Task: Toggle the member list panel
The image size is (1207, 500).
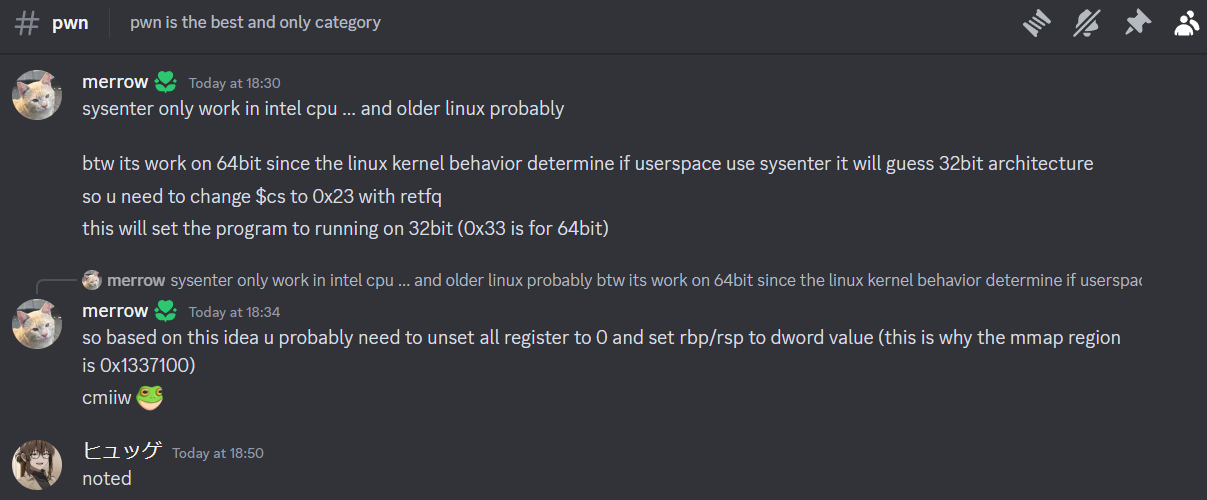Action: (1186, 23)
